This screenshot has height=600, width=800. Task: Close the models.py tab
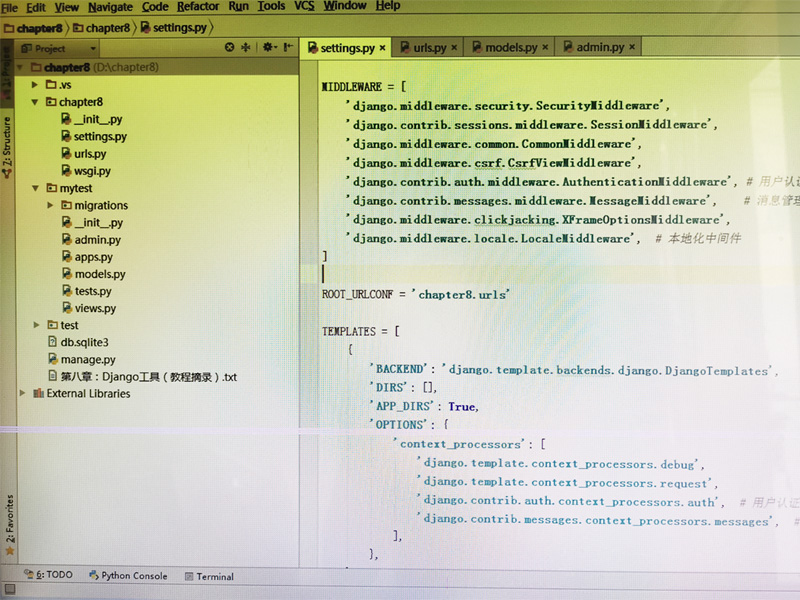545,47
